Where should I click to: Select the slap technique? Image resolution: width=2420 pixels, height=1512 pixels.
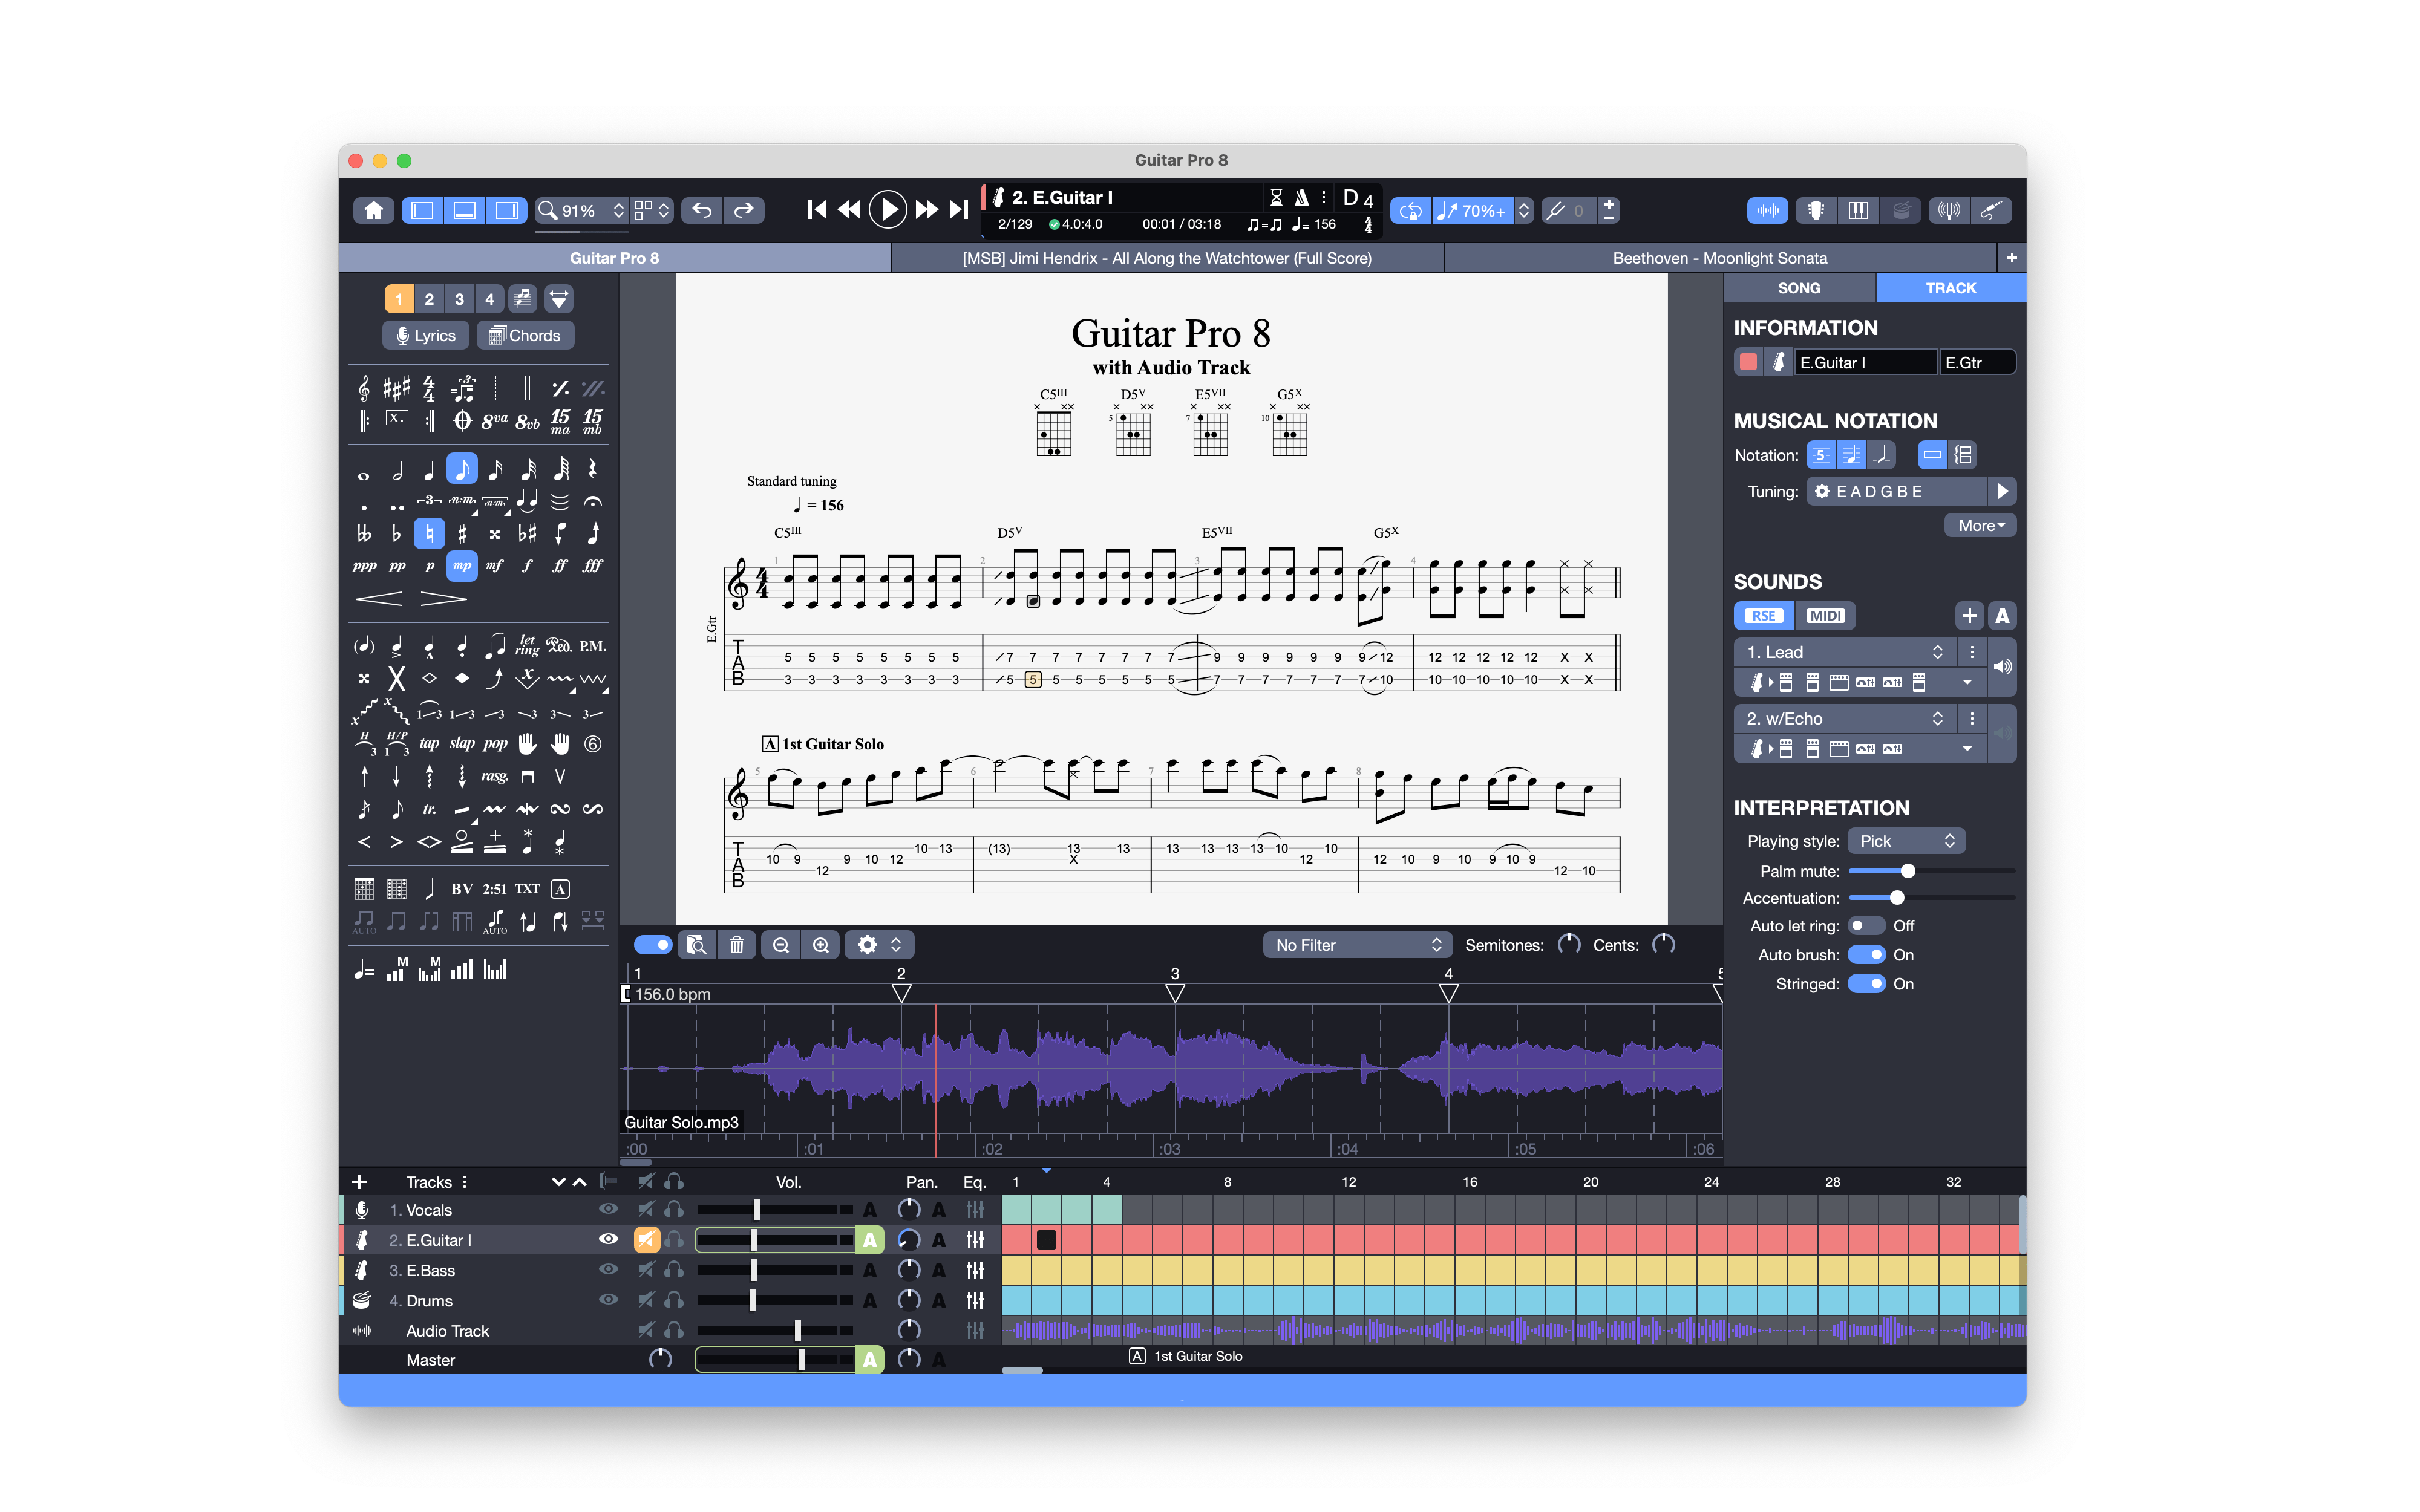pyautogui.click(x=462, y=743)
